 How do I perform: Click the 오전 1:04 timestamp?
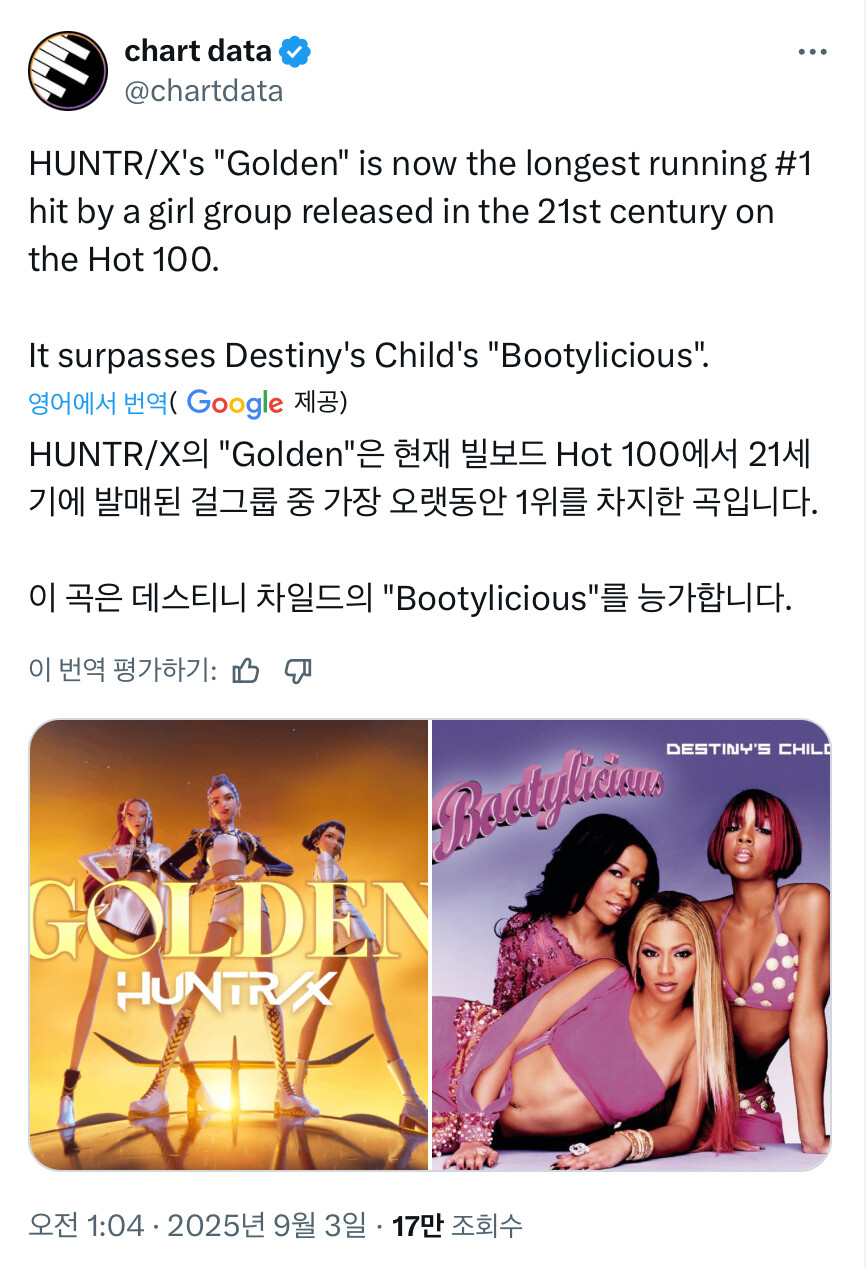(x=86, y=1225)
